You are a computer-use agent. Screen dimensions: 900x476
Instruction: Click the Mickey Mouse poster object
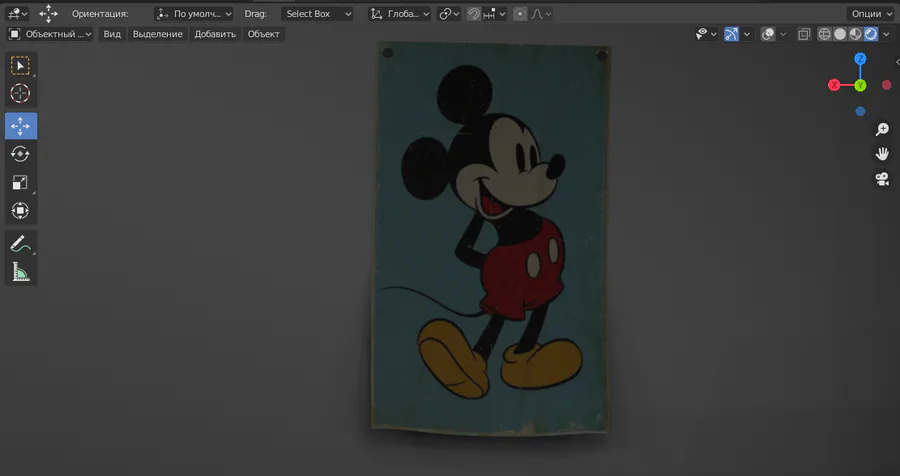coord(491,238)
